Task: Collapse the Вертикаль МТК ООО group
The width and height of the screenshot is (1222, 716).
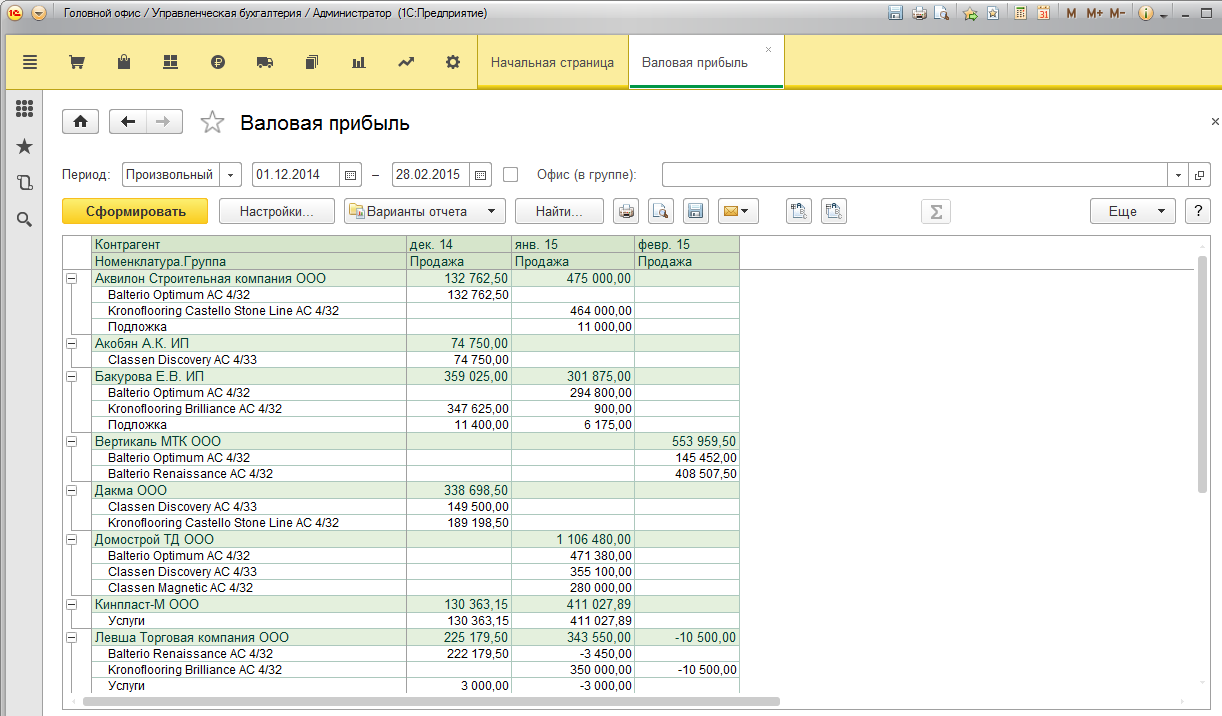Action: 71,441
